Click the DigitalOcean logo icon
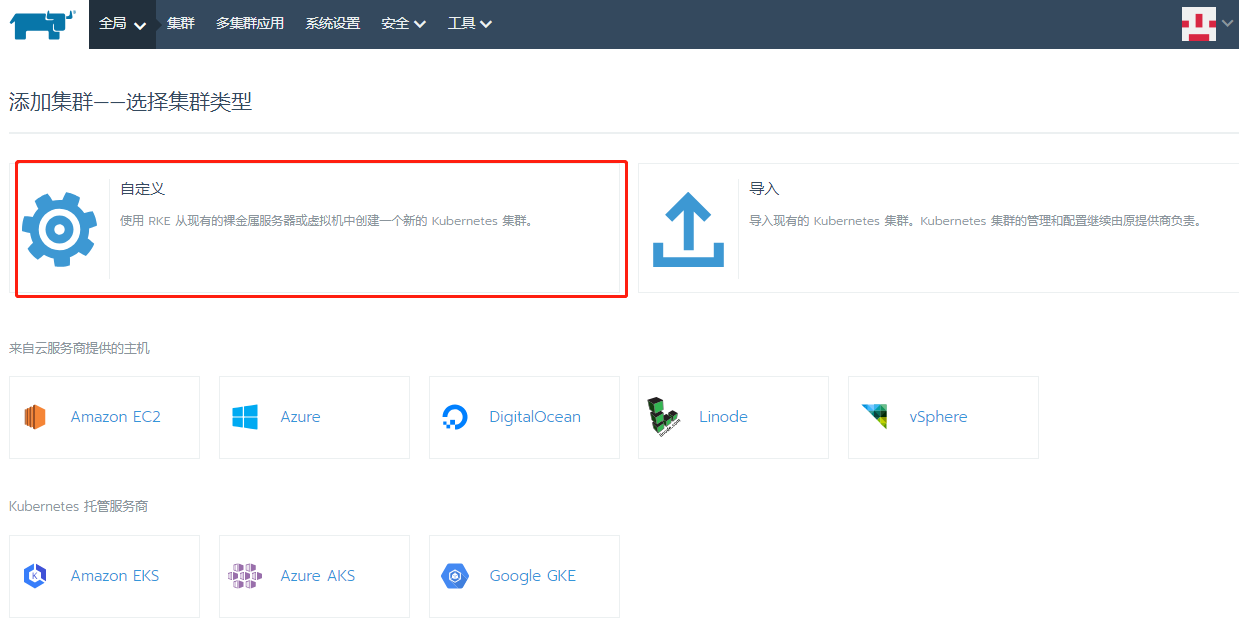The width and height of the screenshot is (1239, 625). pyautogui.click(x=455, y=417)
